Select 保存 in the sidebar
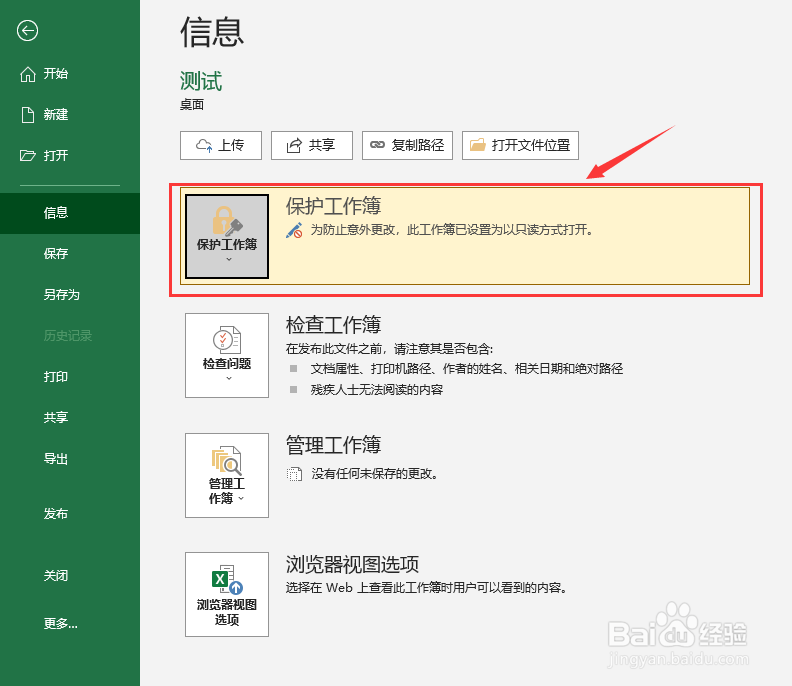792x686 pixels. 70,254
